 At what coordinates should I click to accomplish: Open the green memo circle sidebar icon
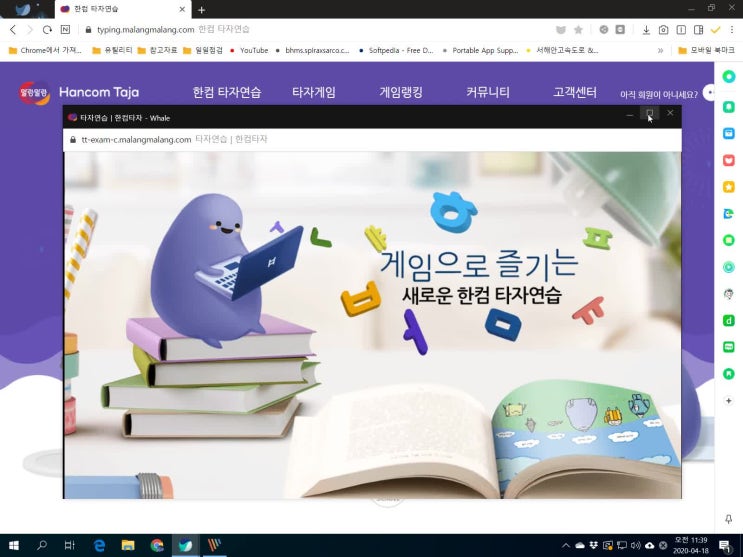click(x=729, y=240)
